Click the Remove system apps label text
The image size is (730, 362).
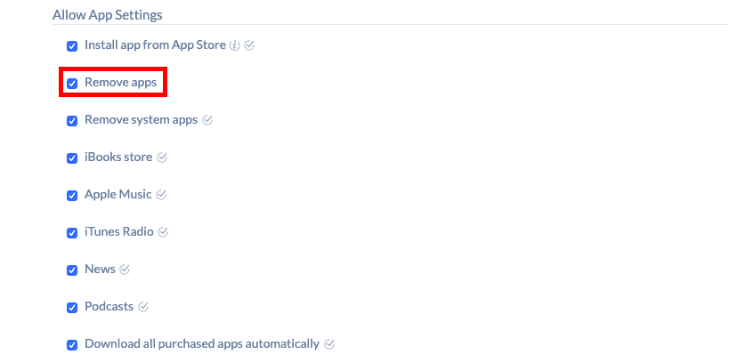point(141,120)
